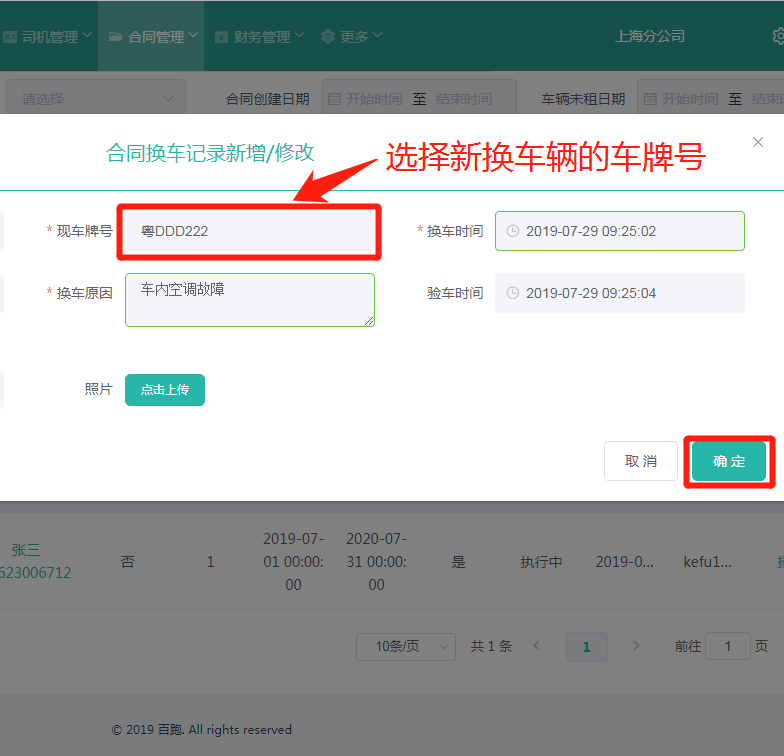Click the 现车牌号 input showing 粤DDD222

point(248,231)
